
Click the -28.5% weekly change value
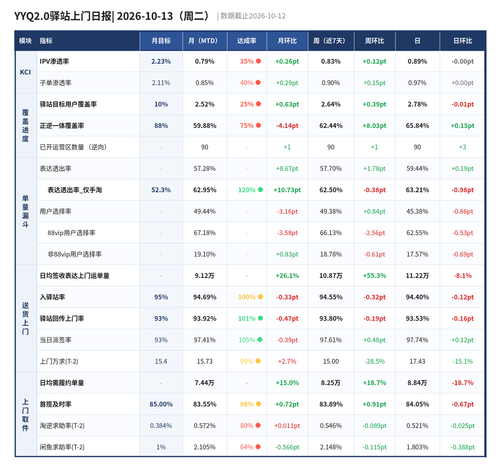pyautogui.click(x=375, y=361)
